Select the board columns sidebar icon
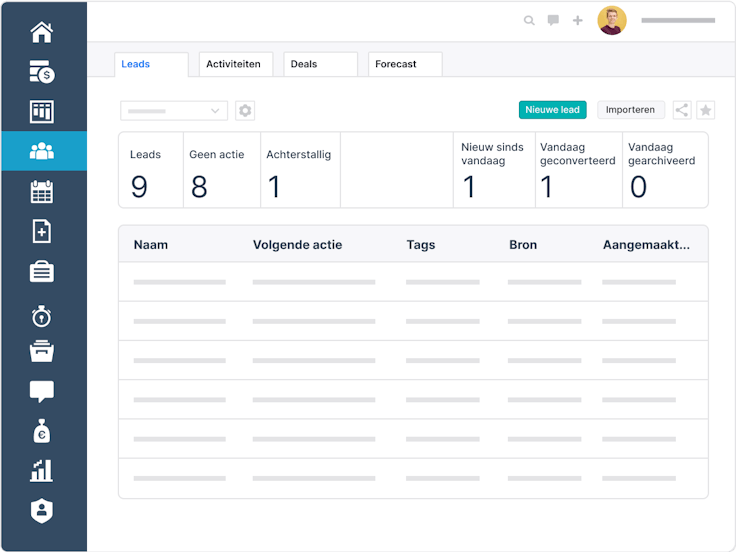This screenshot has width=736, height=552. [42, 111]
